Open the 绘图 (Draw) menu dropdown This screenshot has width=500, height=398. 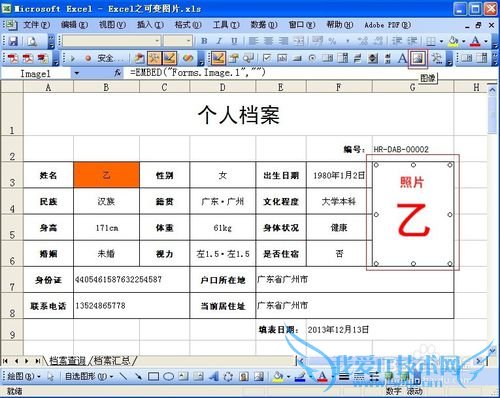pos(24,377)
